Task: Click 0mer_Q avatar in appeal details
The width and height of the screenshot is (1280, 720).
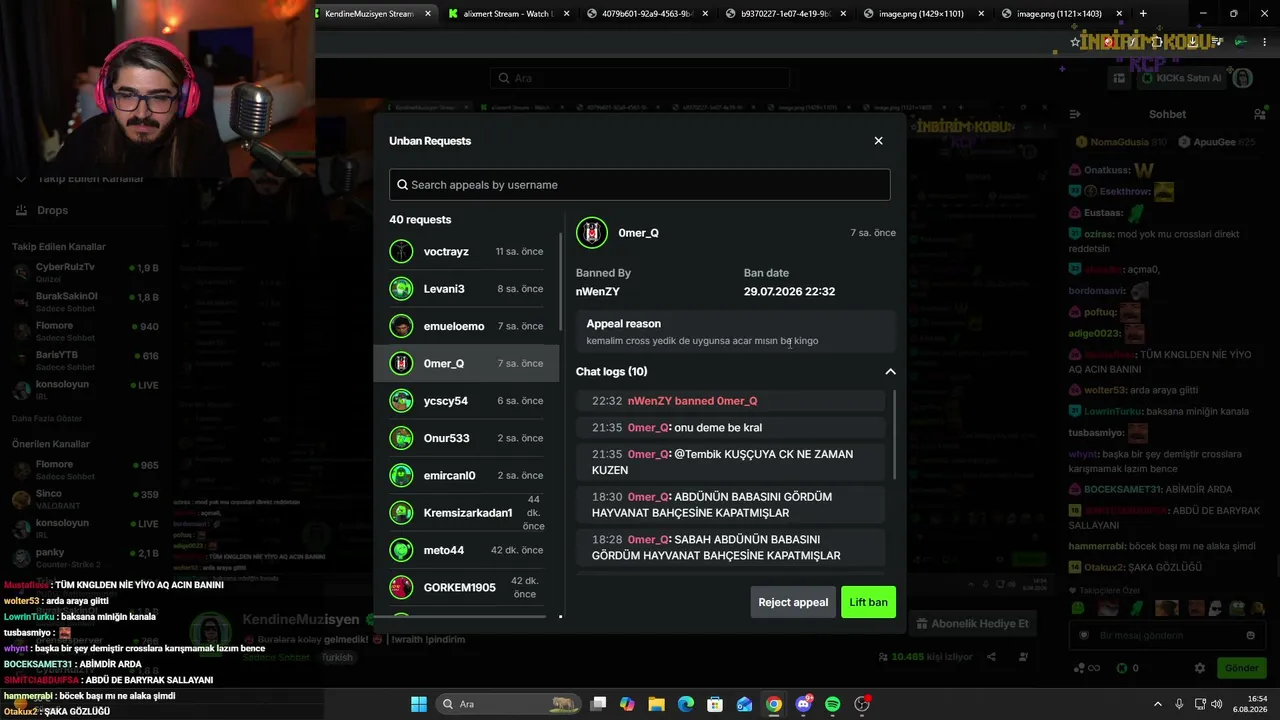Action: pyautogui.click(x=592, y=233)
